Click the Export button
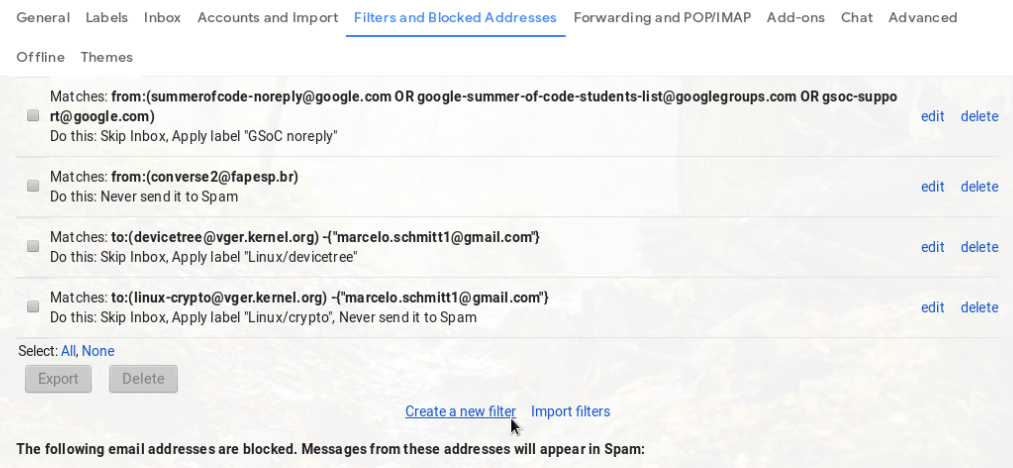The image size is (1013, 468). [x=58, y=379]
